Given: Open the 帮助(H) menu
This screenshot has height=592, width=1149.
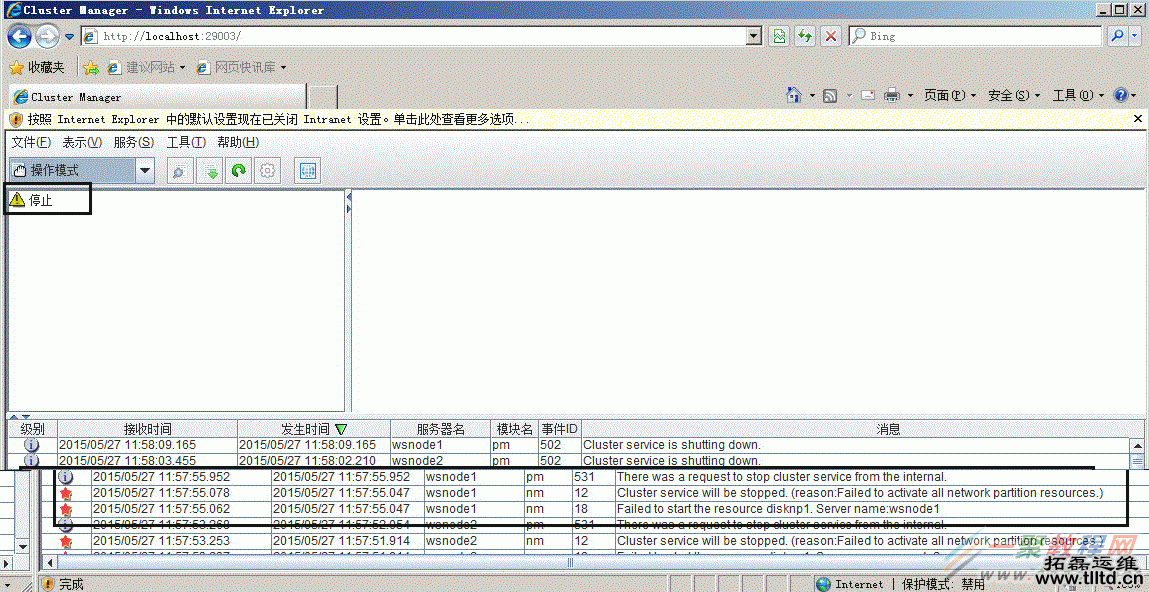Looking at the screenshot, I should (x=238, y=143).
